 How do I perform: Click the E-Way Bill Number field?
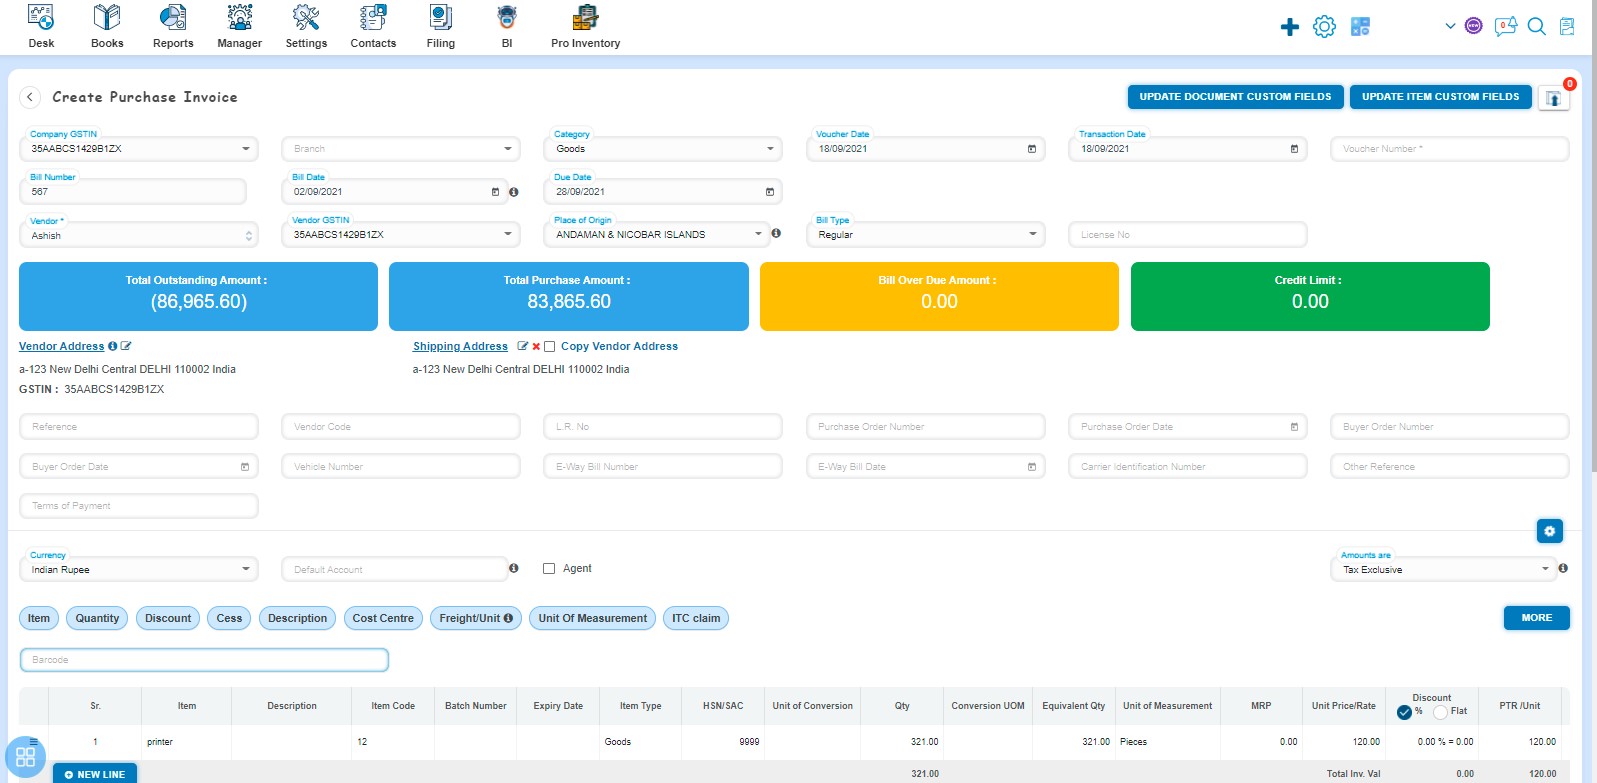point(662,467)
